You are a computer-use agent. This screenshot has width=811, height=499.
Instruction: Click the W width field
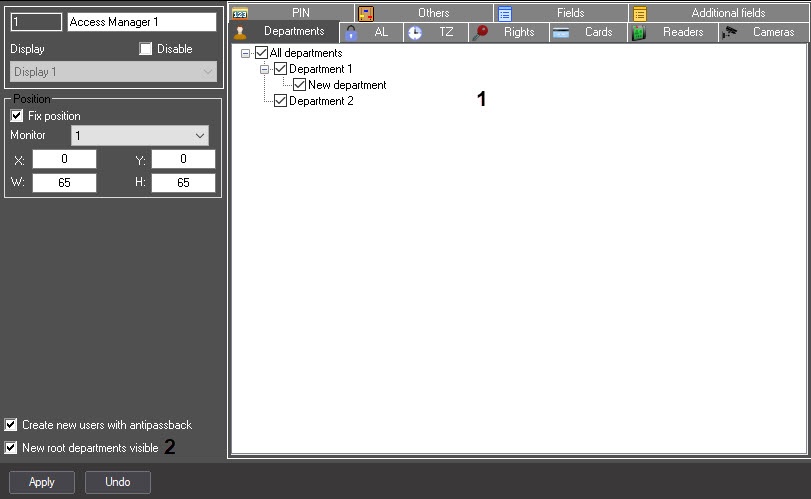coord(64,183)
